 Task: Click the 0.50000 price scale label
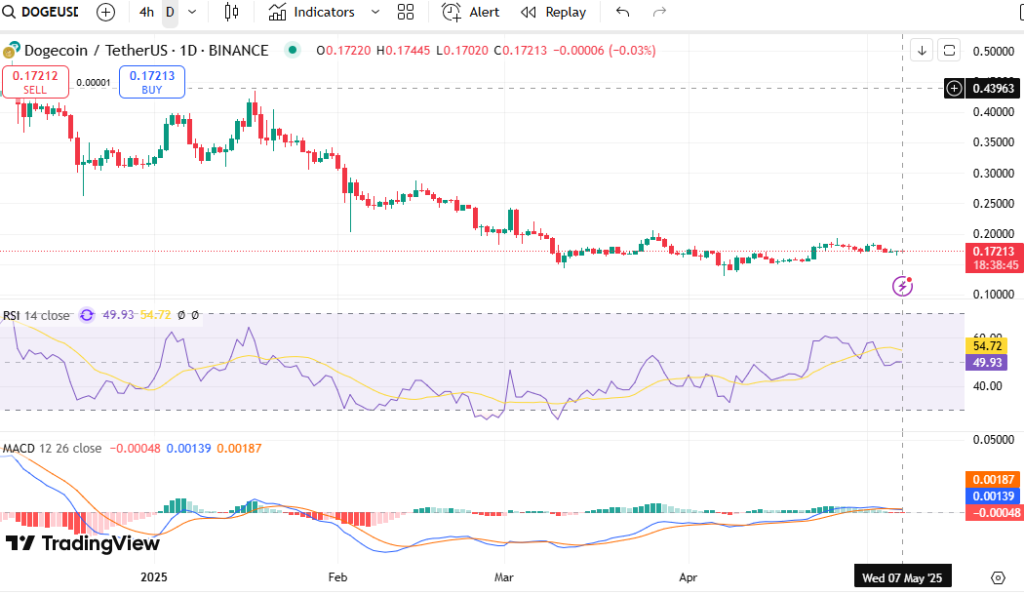993,52
